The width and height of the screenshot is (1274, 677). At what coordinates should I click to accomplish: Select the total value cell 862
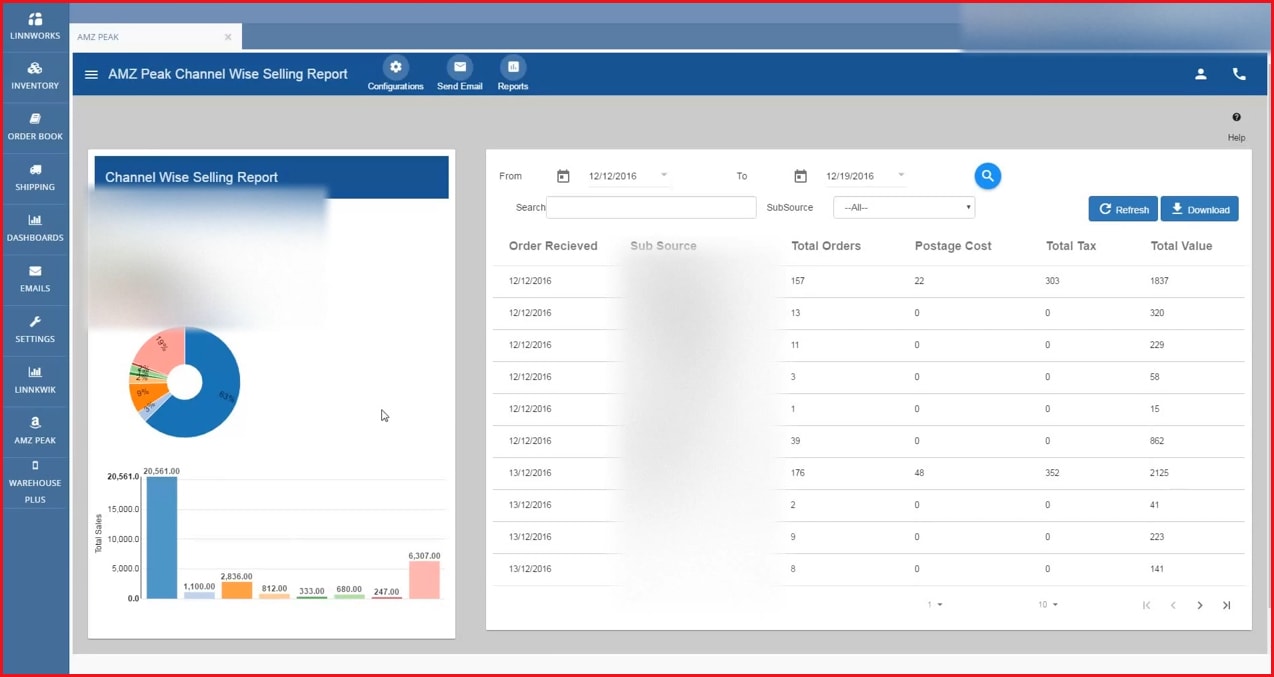tap(1158, 441)
